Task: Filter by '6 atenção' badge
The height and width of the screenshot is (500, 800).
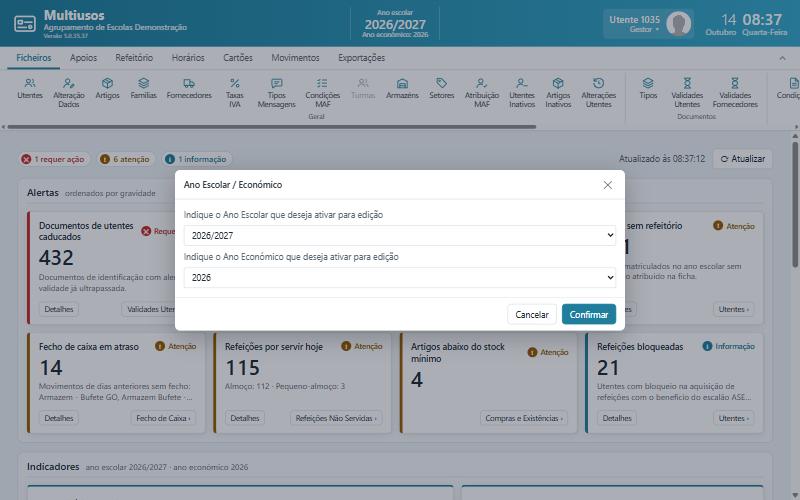Action: point(126,159)
